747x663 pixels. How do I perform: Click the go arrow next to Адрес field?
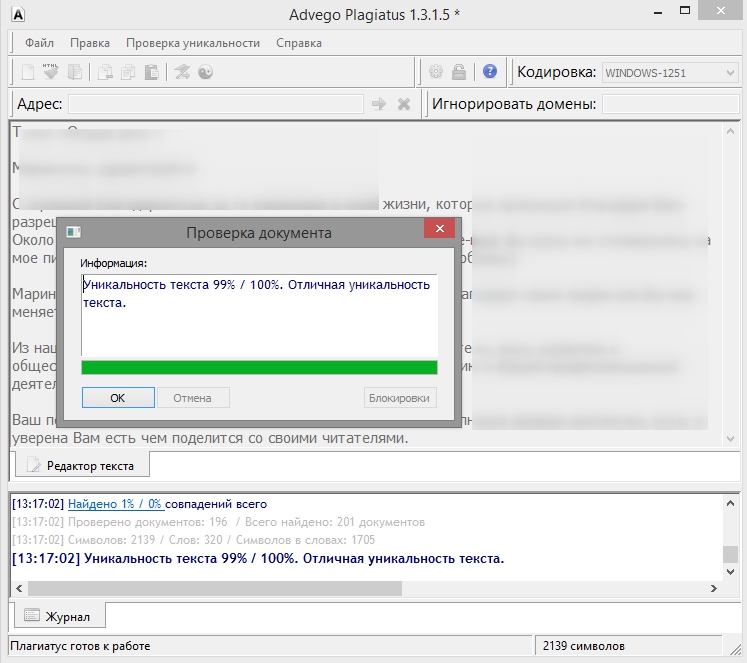coord(379,104)
